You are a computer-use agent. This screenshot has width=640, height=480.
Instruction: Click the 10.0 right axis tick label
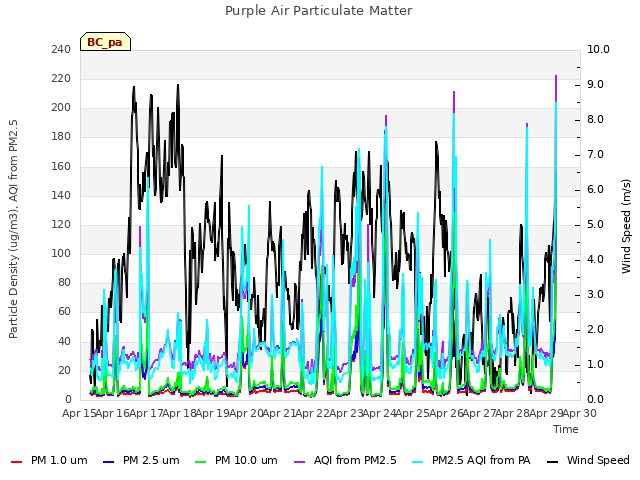tap(598, 49)
